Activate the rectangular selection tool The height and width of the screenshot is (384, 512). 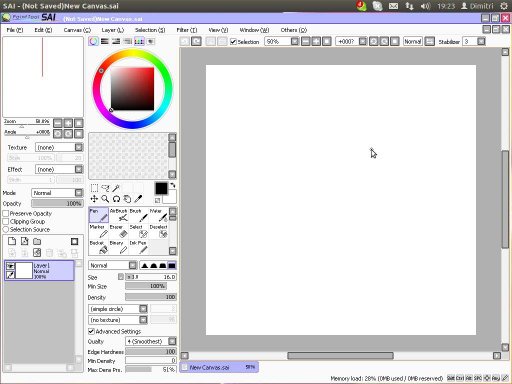pos(94,188)
